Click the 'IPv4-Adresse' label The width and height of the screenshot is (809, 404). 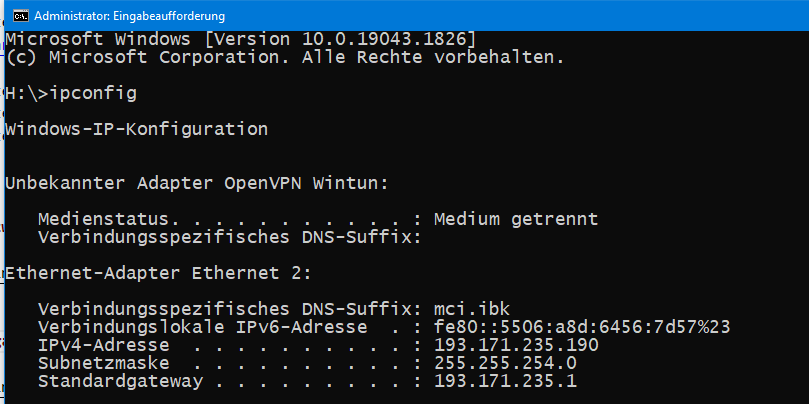(104, 345)
